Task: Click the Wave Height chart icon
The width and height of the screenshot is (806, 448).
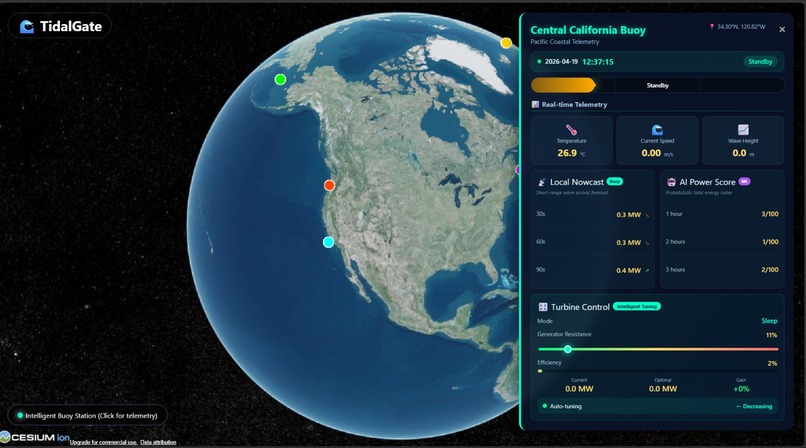Action: [x=743, y=129]
